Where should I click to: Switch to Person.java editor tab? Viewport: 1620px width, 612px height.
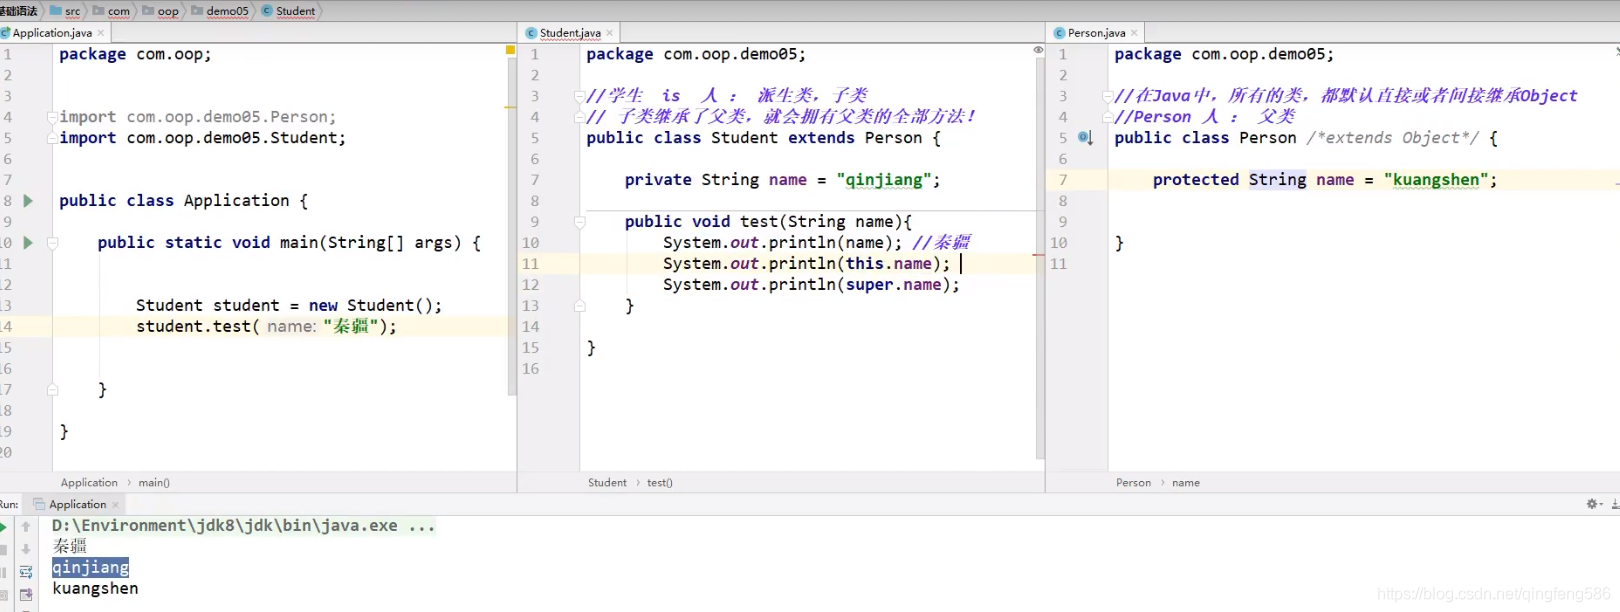click(x=1096, y=33)
